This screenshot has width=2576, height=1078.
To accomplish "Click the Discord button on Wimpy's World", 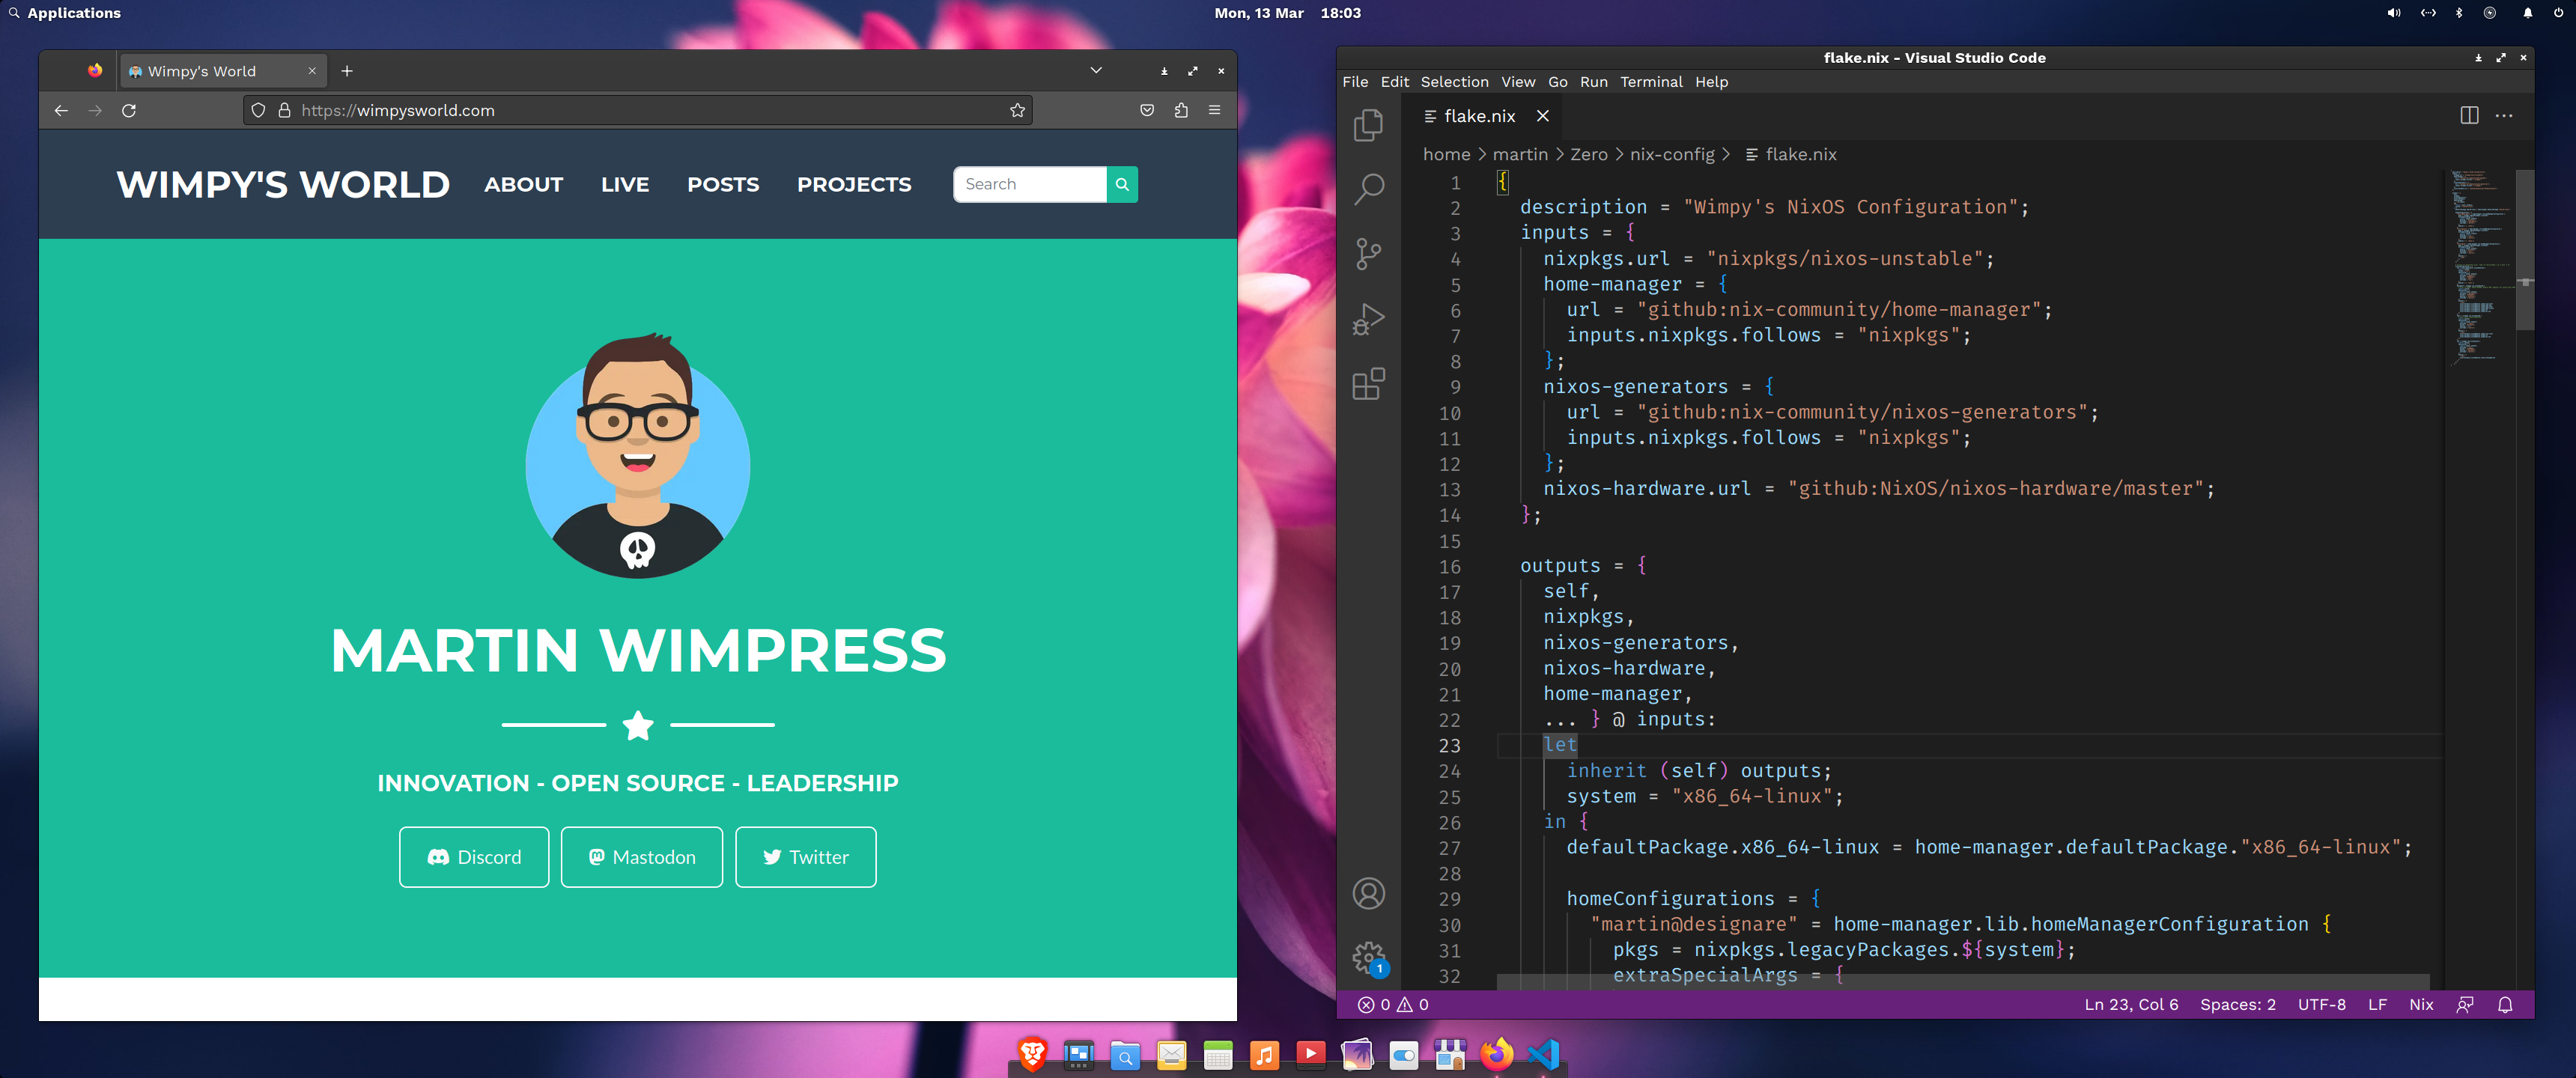I will click(475, 856).
